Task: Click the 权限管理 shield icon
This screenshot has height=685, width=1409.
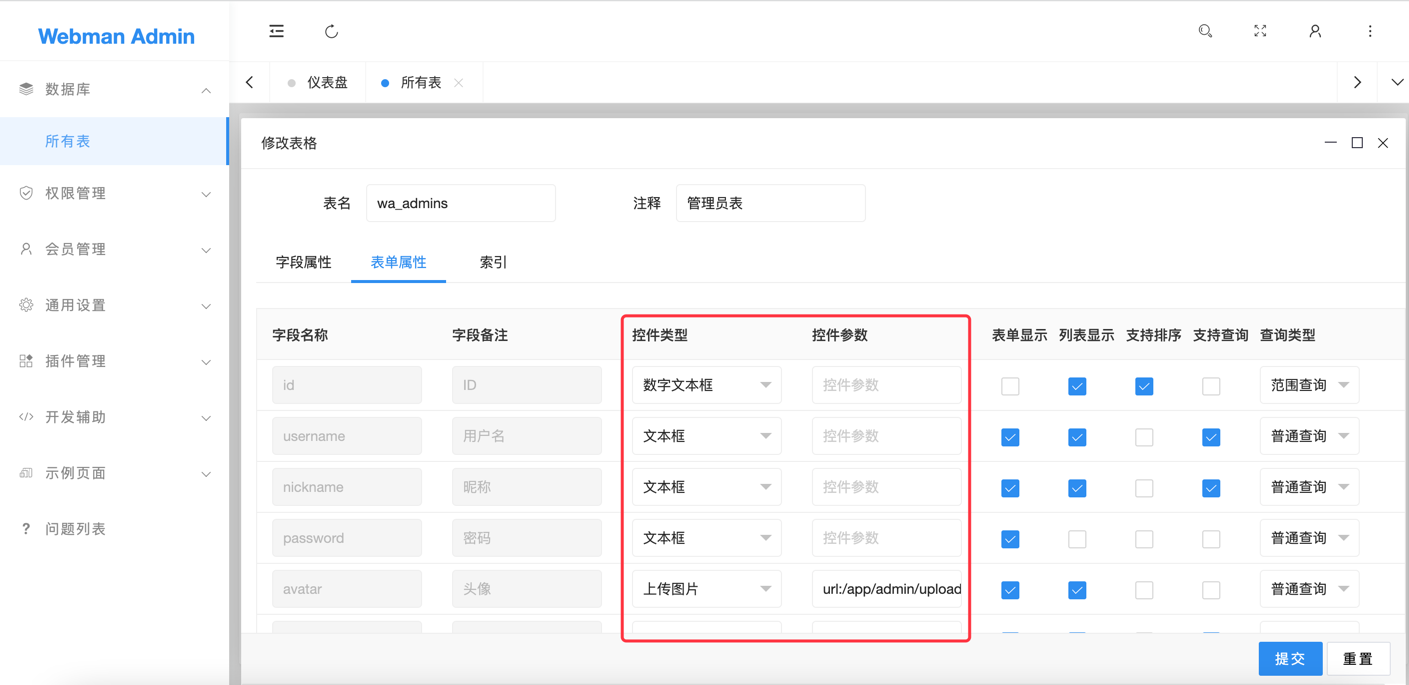Action: pyautogui.click(x=26, y=193)
